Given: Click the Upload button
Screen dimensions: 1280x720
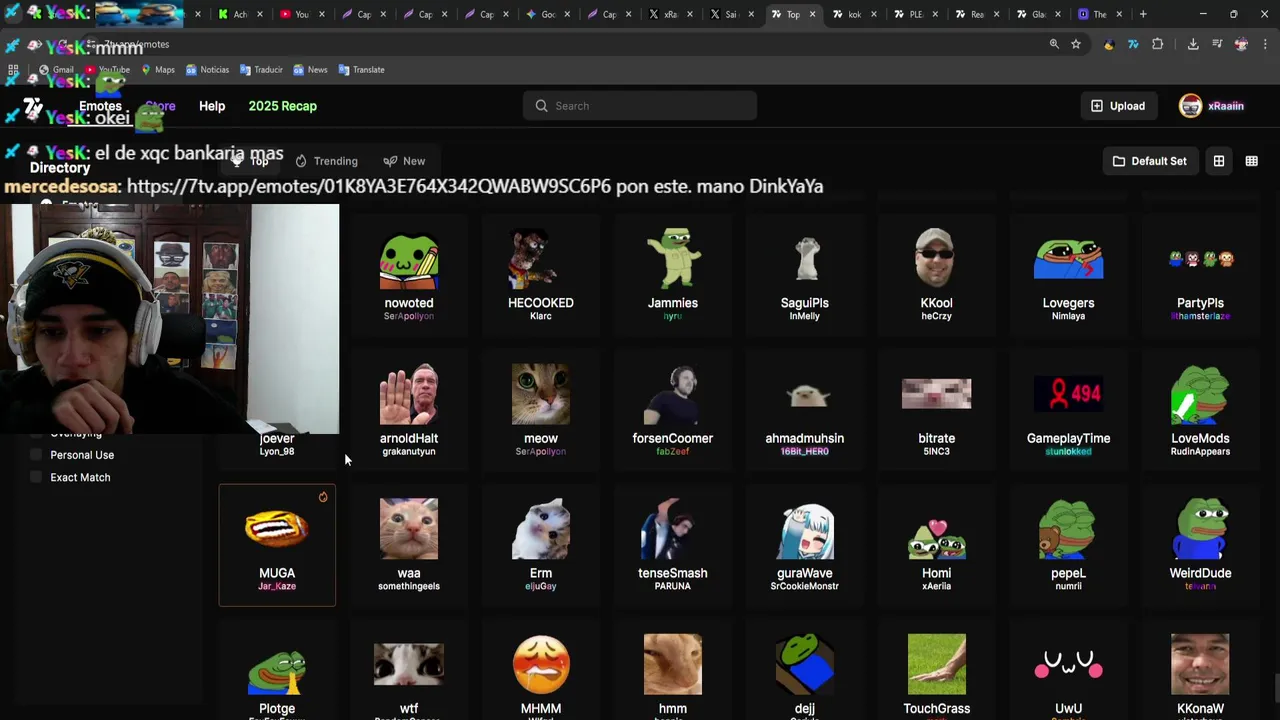Looking at the screenshot, I should [1118, 106].
